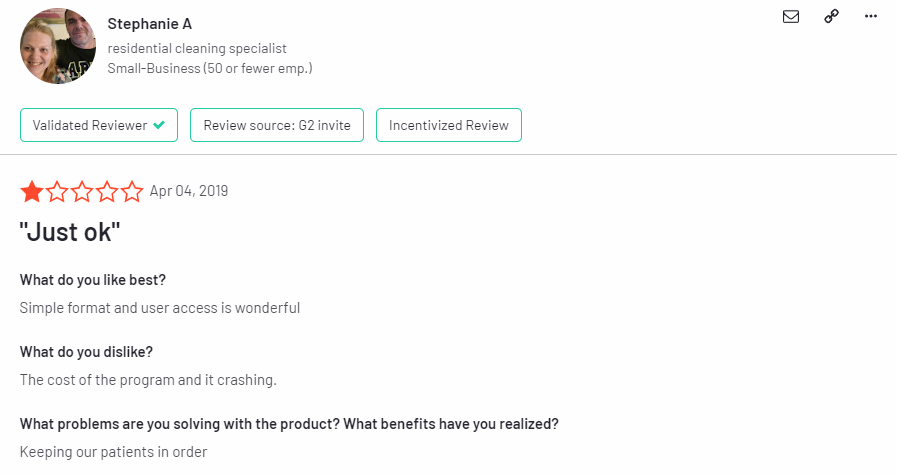Click the fifth empty rating star

coord(132,192)
